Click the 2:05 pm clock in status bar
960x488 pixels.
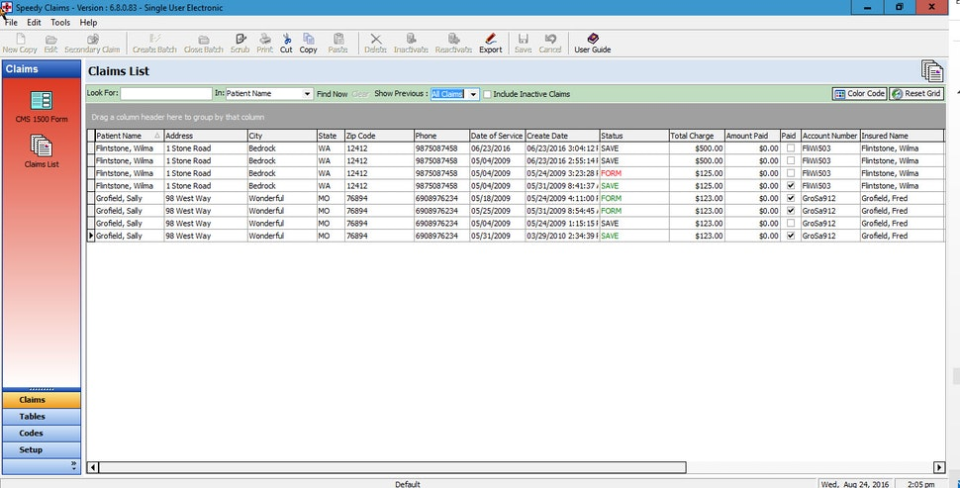pyautogui.click(x=921, y=484)
